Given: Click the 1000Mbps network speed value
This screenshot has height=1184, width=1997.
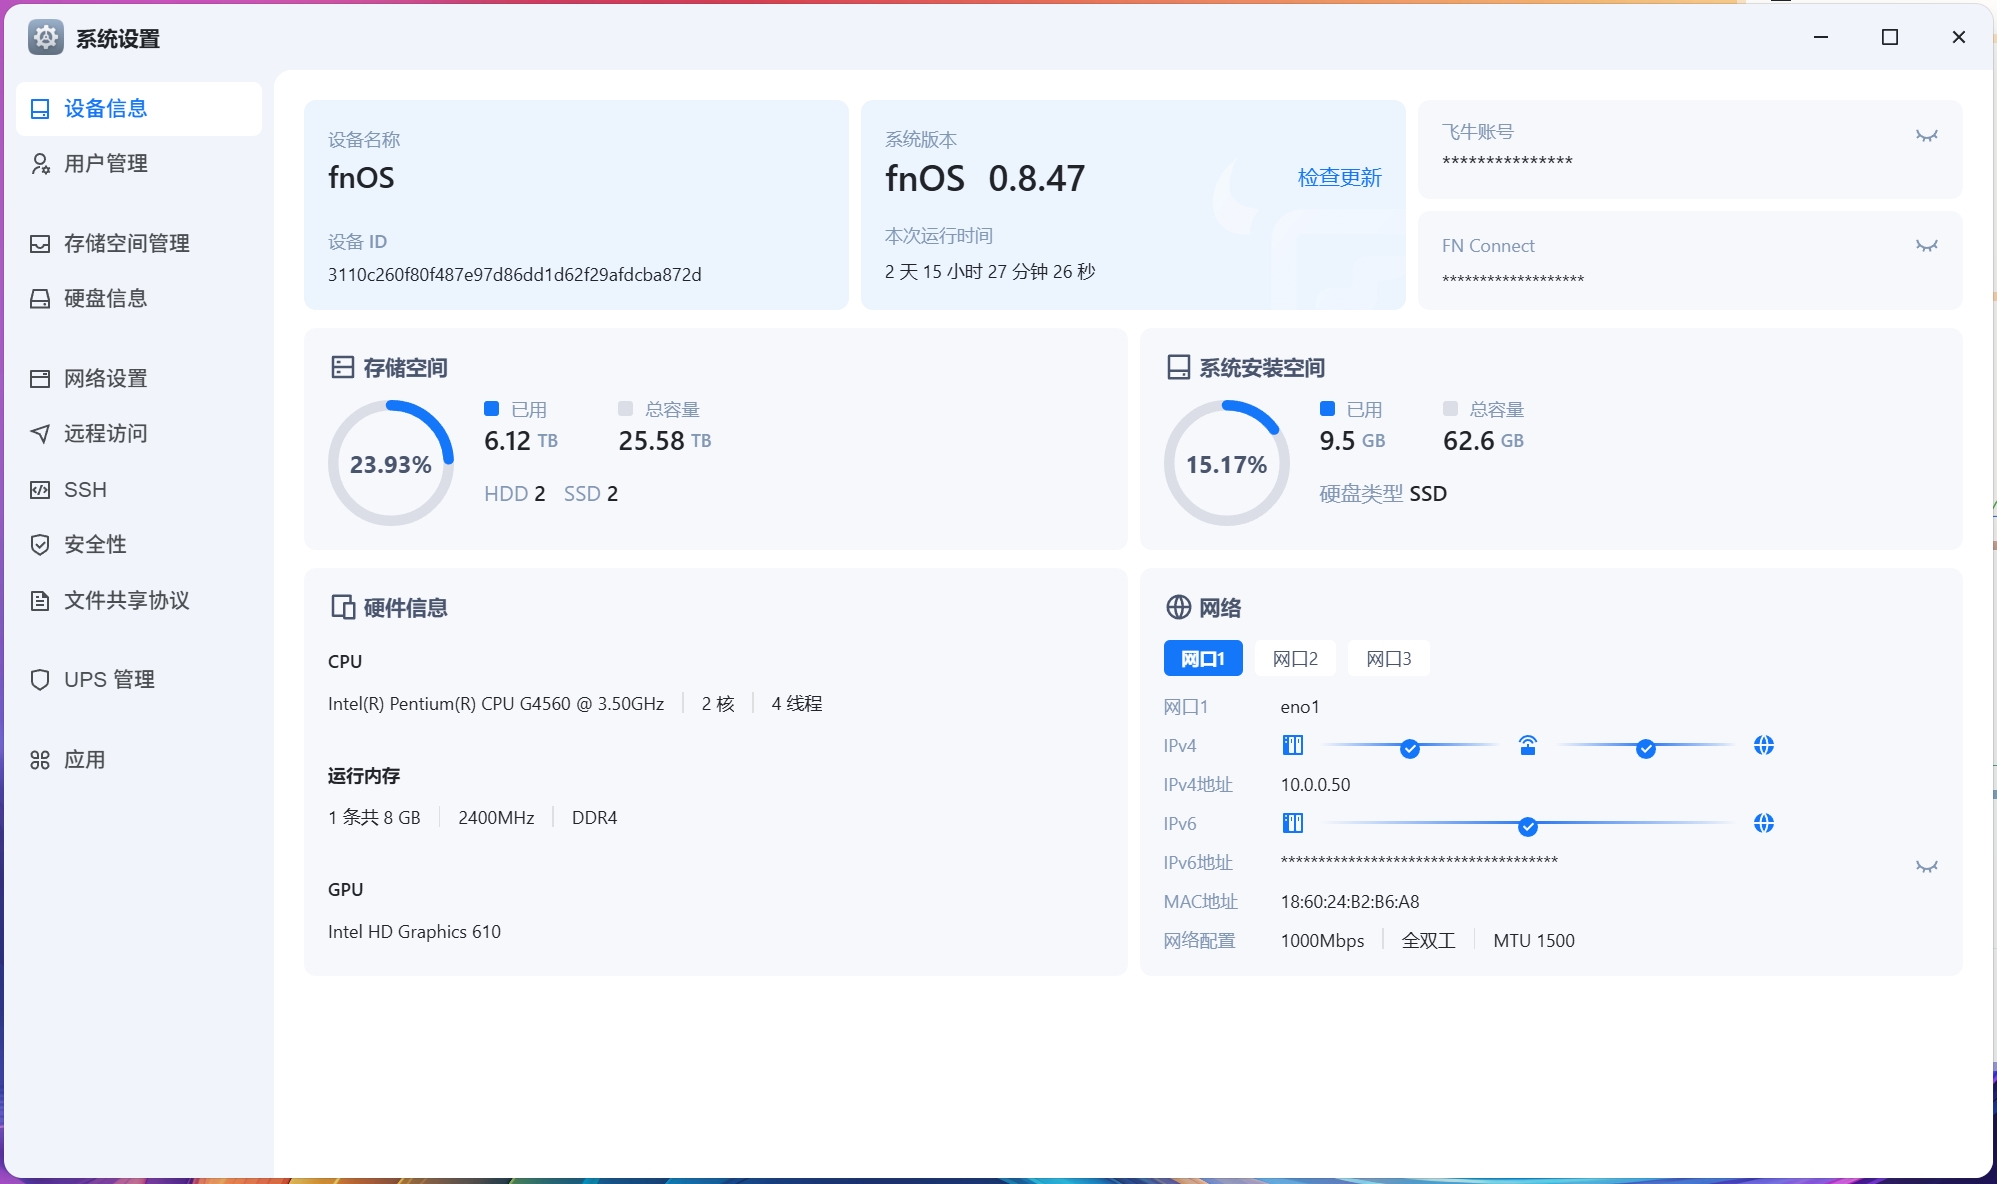Looking at the screenshot, I should pyautogui.click(x=1322, y=941).
